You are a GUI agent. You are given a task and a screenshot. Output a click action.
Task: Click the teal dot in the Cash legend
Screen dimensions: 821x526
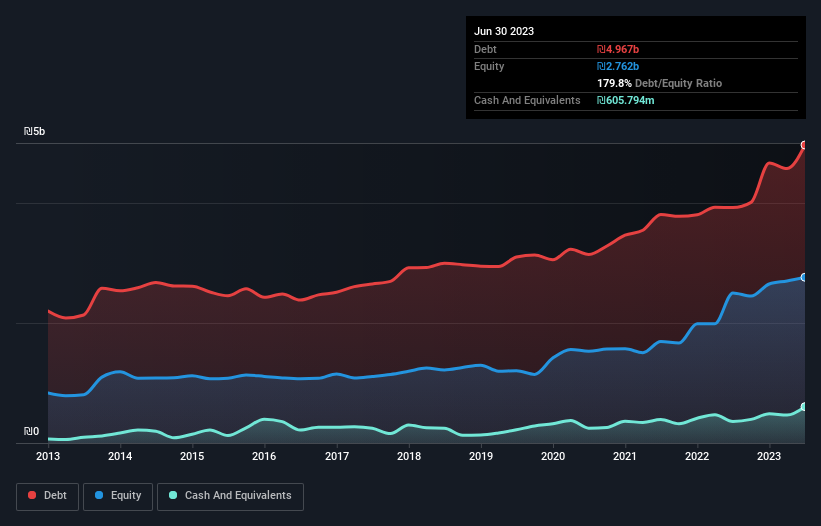click(173, 496)
